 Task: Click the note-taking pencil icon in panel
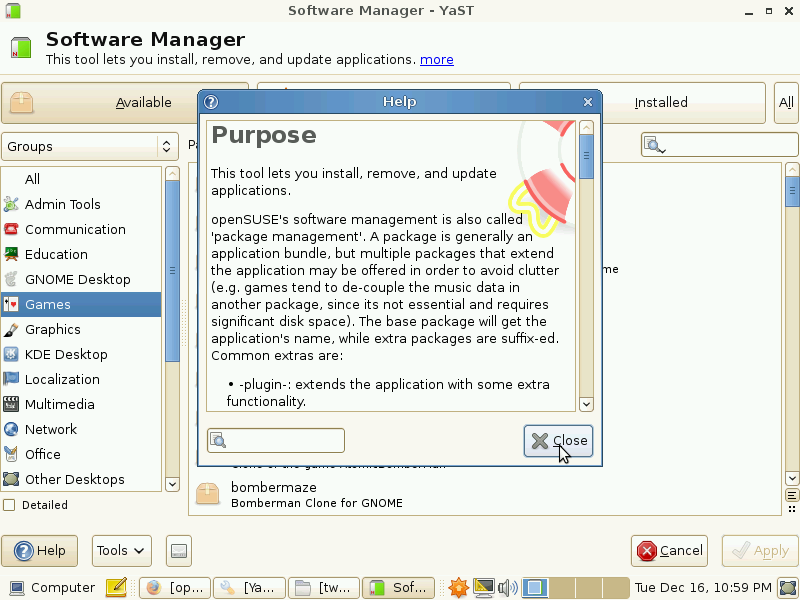116,588
